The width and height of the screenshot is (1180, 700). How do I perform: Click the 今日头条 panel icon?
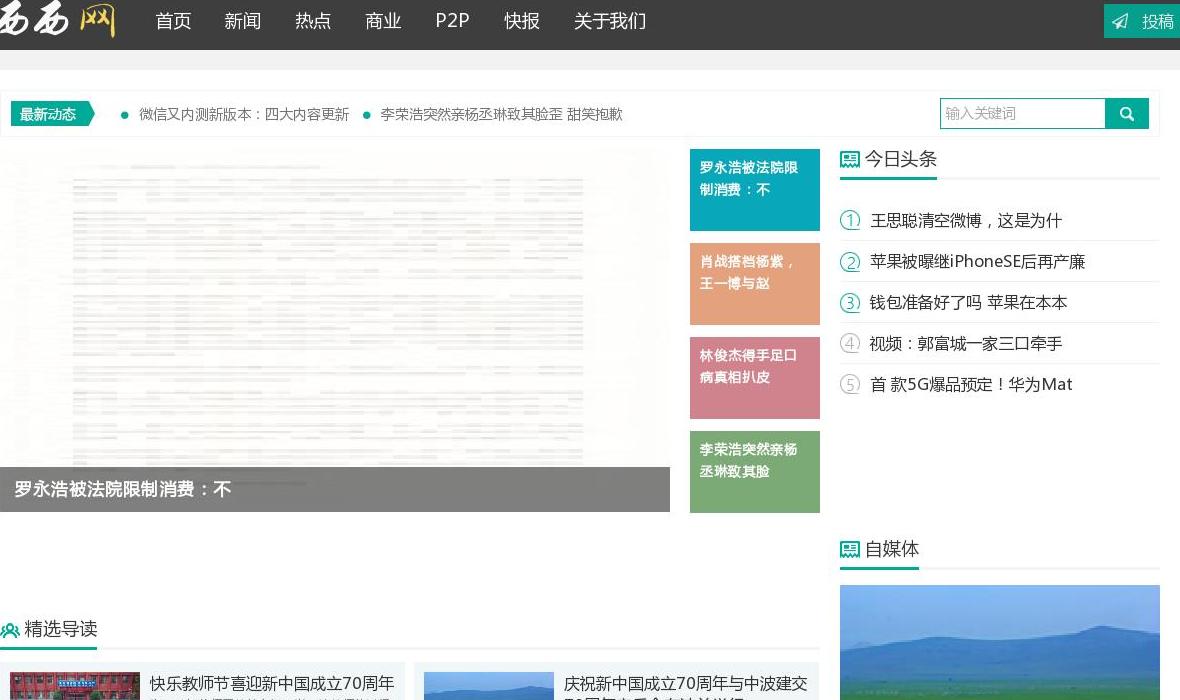click(x=850, y=158)
